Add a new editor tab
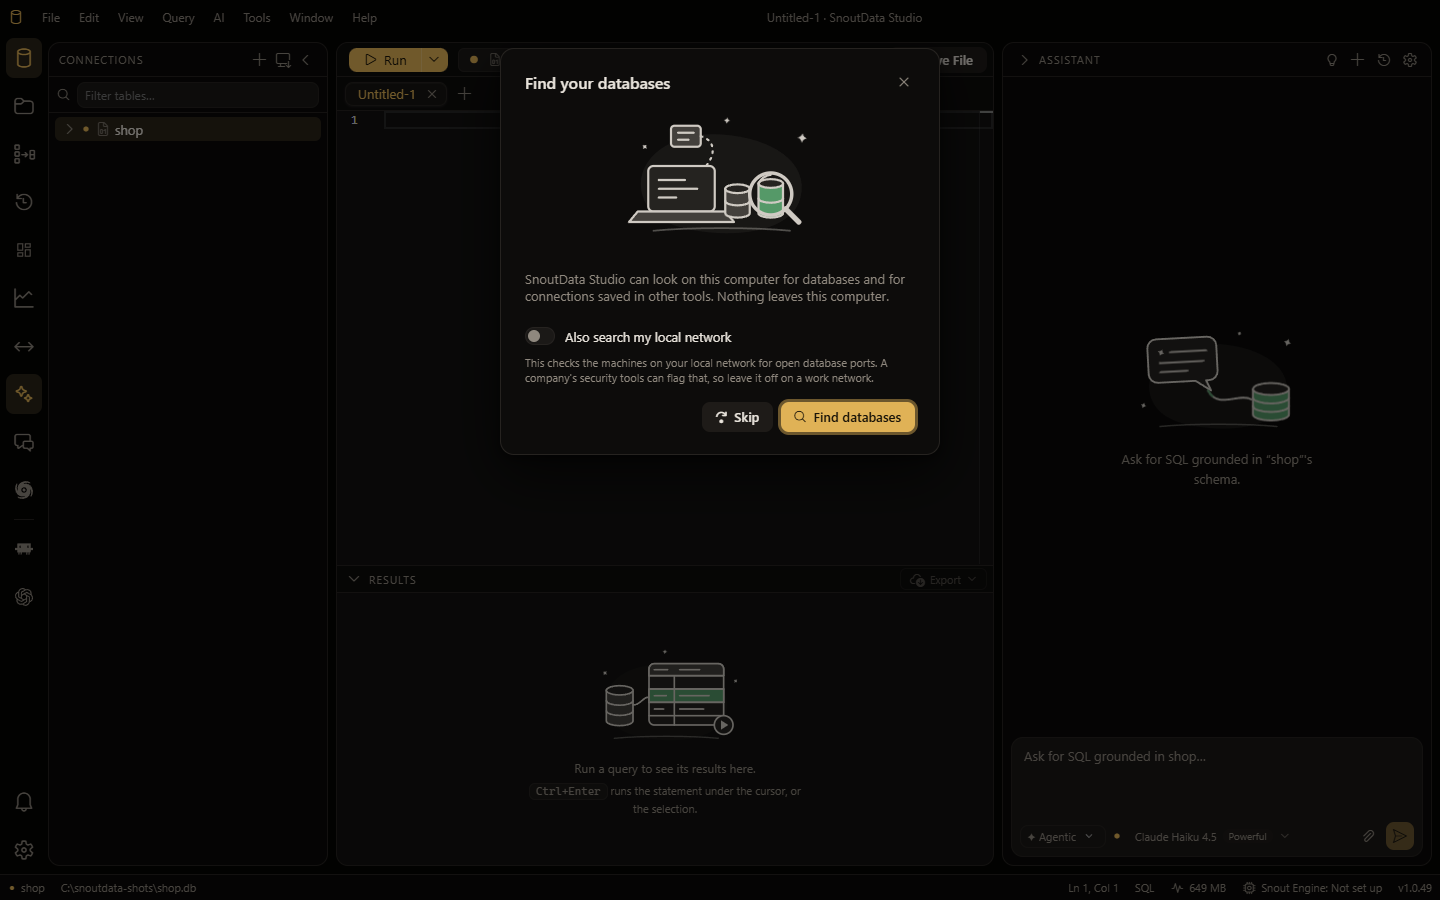The image size is (1440, 900). point(464,94)
